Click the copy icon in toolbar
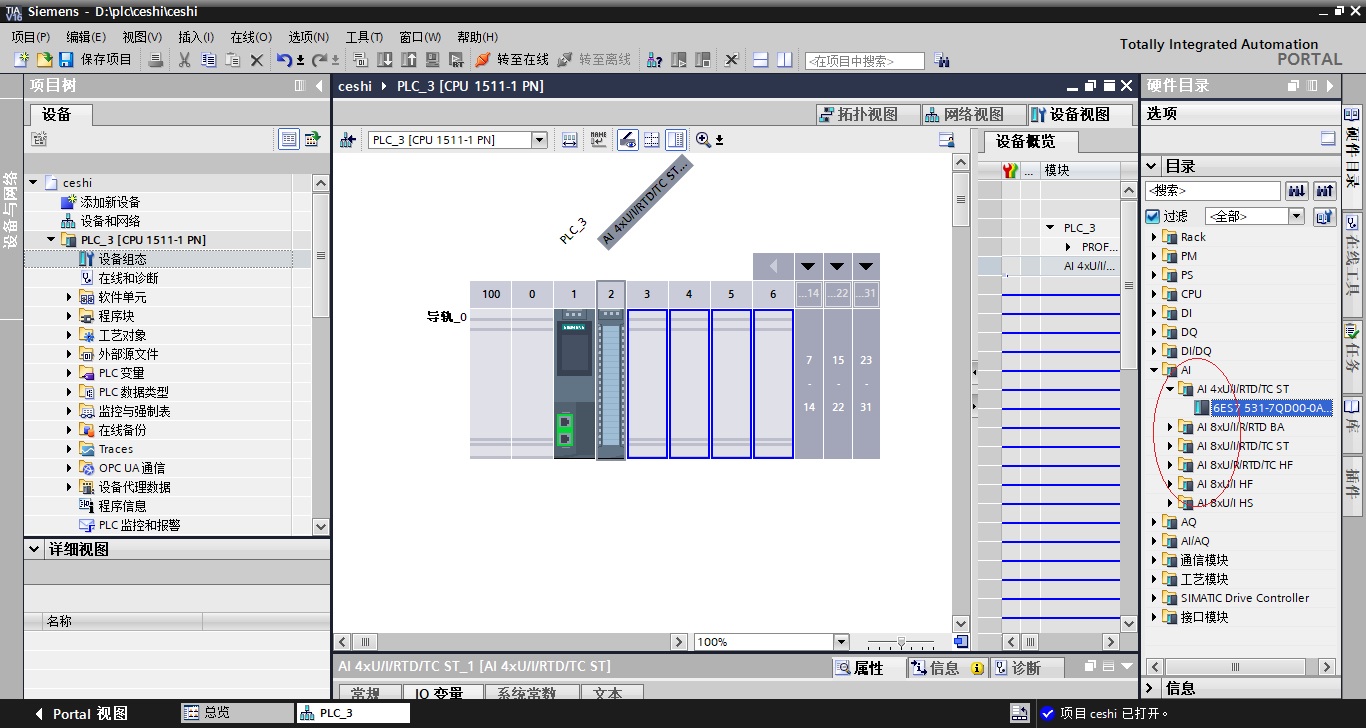 pos(208,60)
